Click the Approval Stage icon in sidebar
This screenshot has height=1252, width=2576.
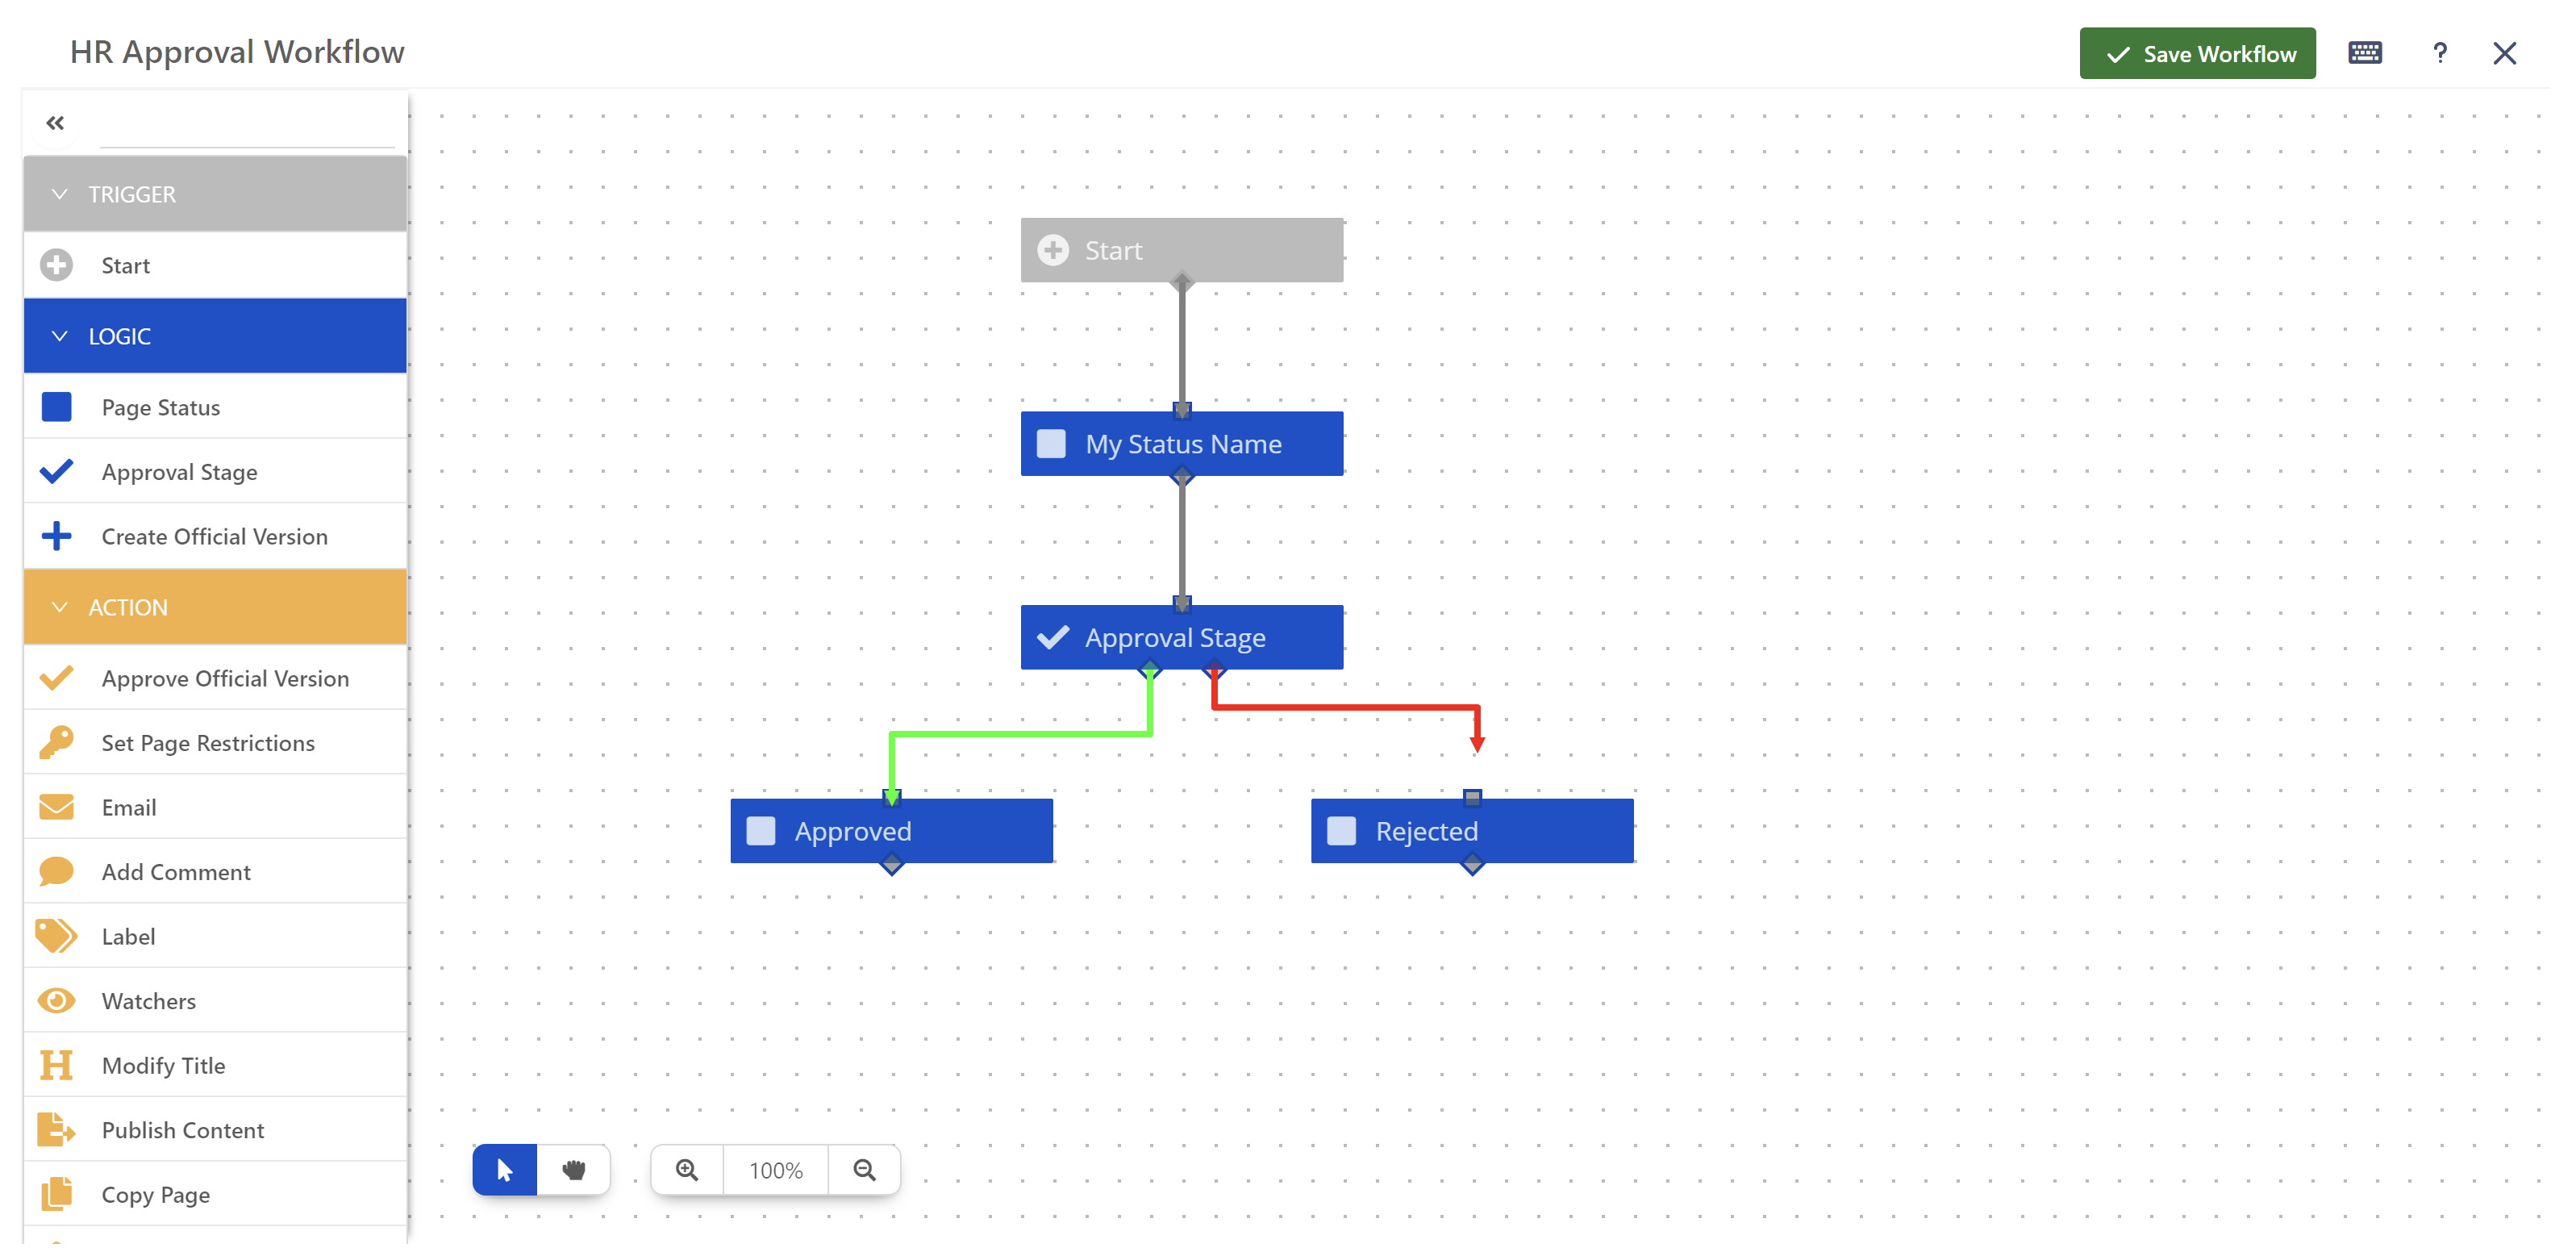[x=57, y=472]
